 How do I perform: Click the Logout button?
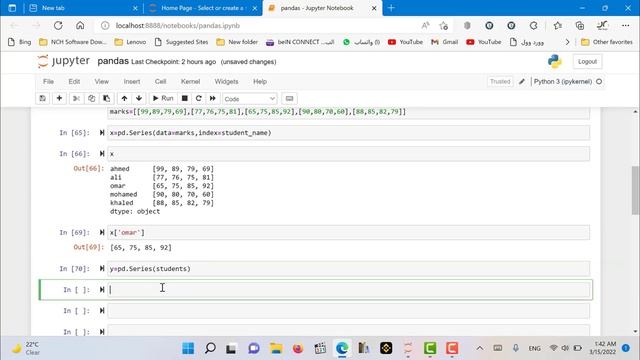(x=587, y=62)
